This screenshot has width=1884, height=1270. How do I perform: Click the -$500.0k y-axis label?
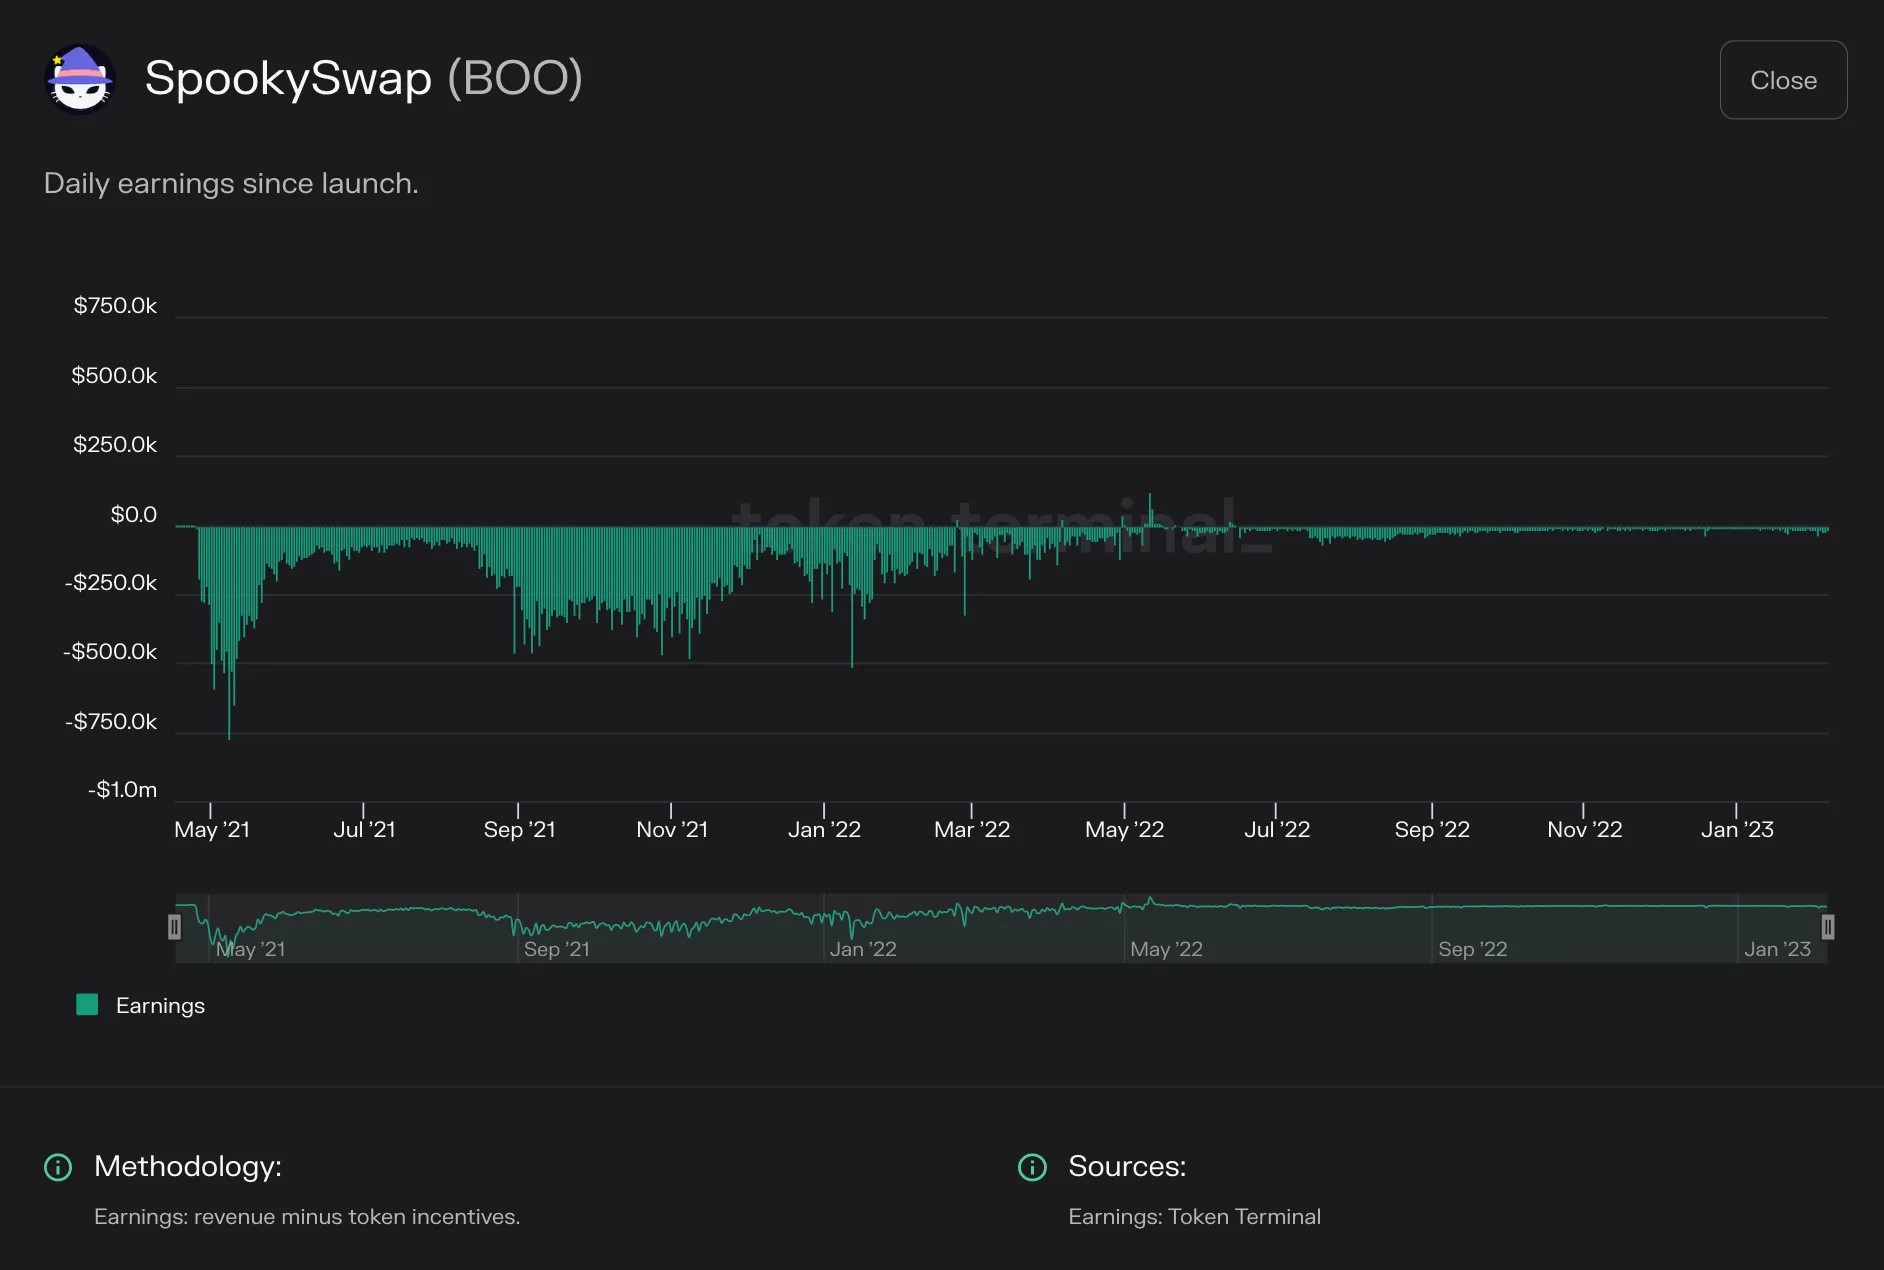coord(110,652)
